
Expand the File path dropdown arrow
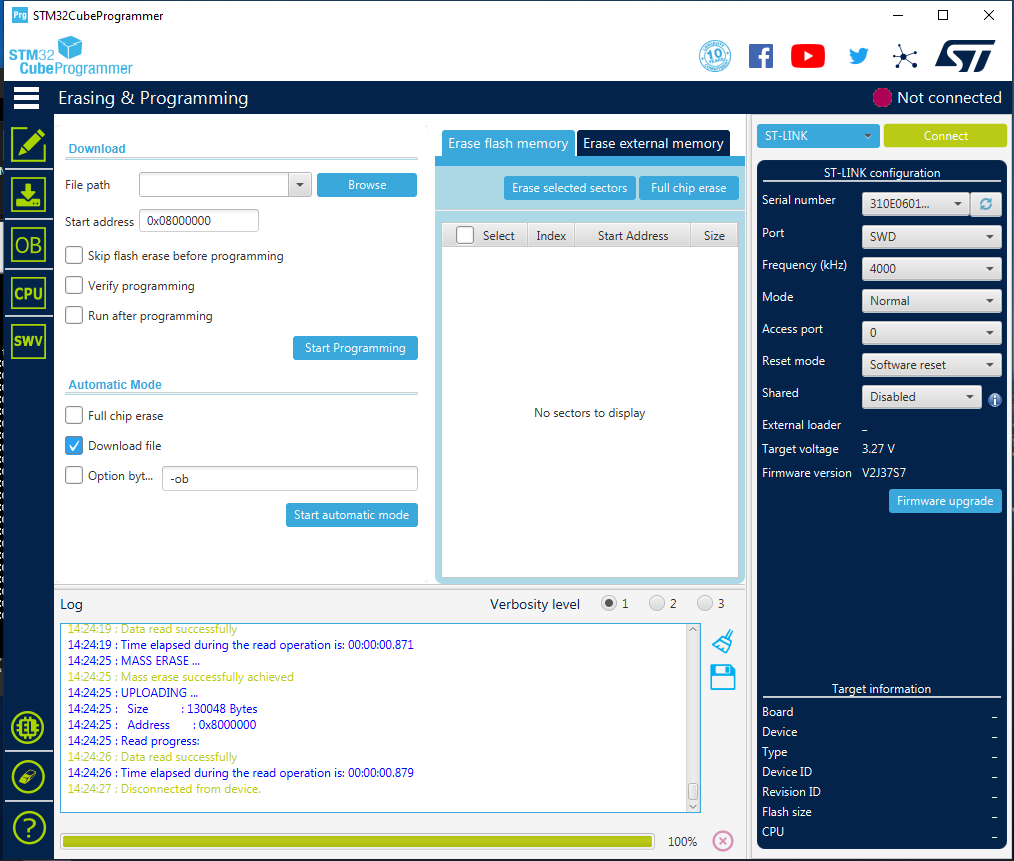tap(299, 185)
